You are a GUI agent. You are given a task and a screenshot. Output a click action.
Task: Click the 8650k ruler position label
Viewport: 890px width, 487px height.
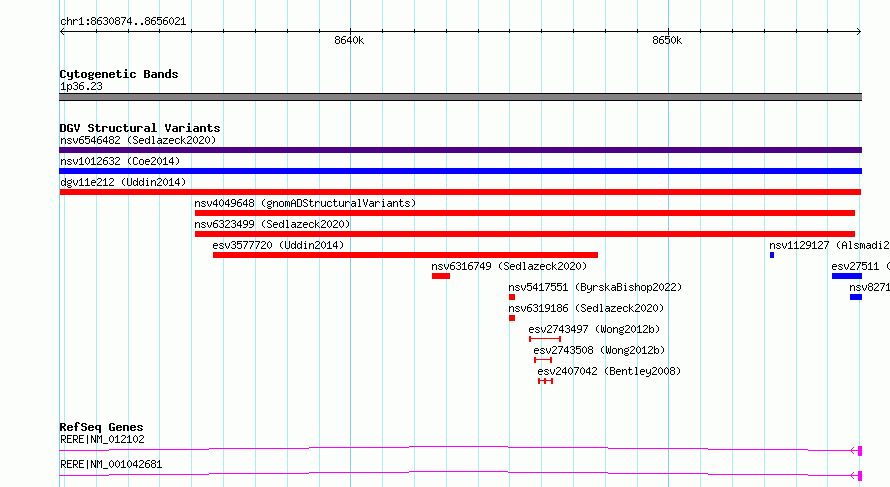(x=667, y=40)
